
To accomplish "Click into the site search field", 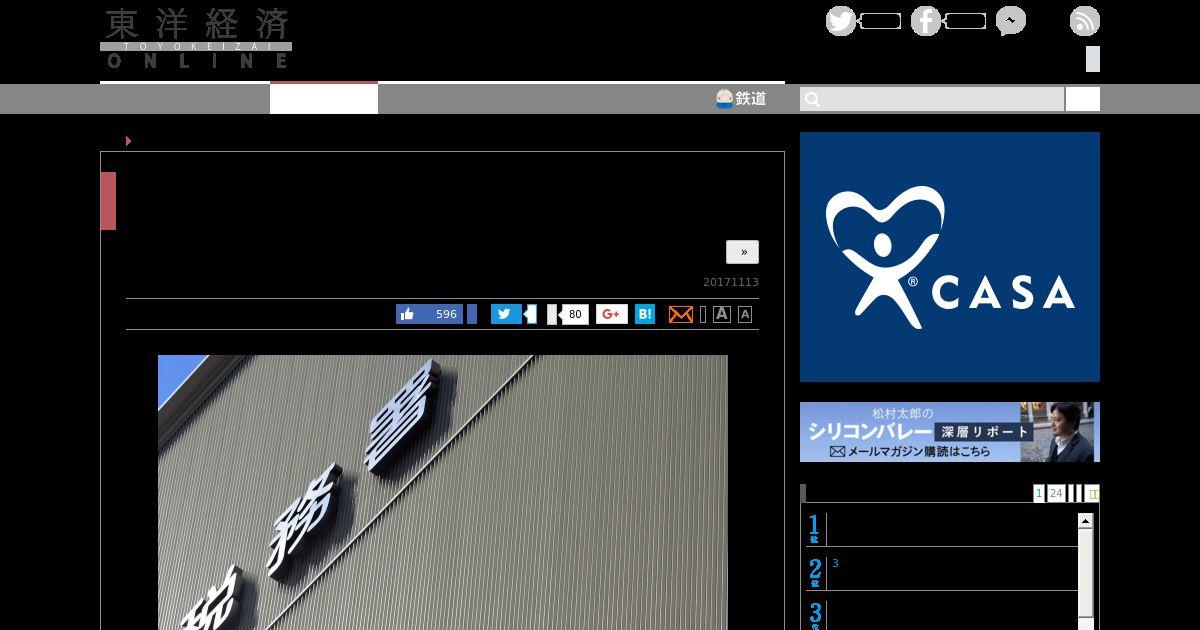I will 932,99.
